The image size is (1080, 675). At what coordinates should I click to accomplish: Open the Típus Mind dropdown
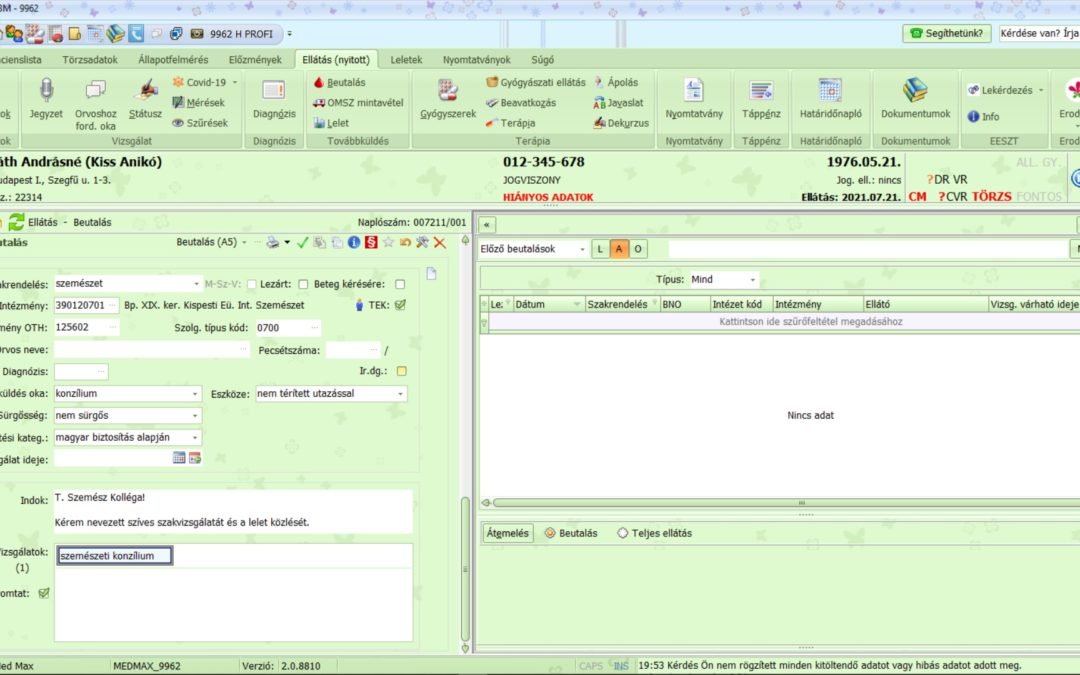coord(752,280)
